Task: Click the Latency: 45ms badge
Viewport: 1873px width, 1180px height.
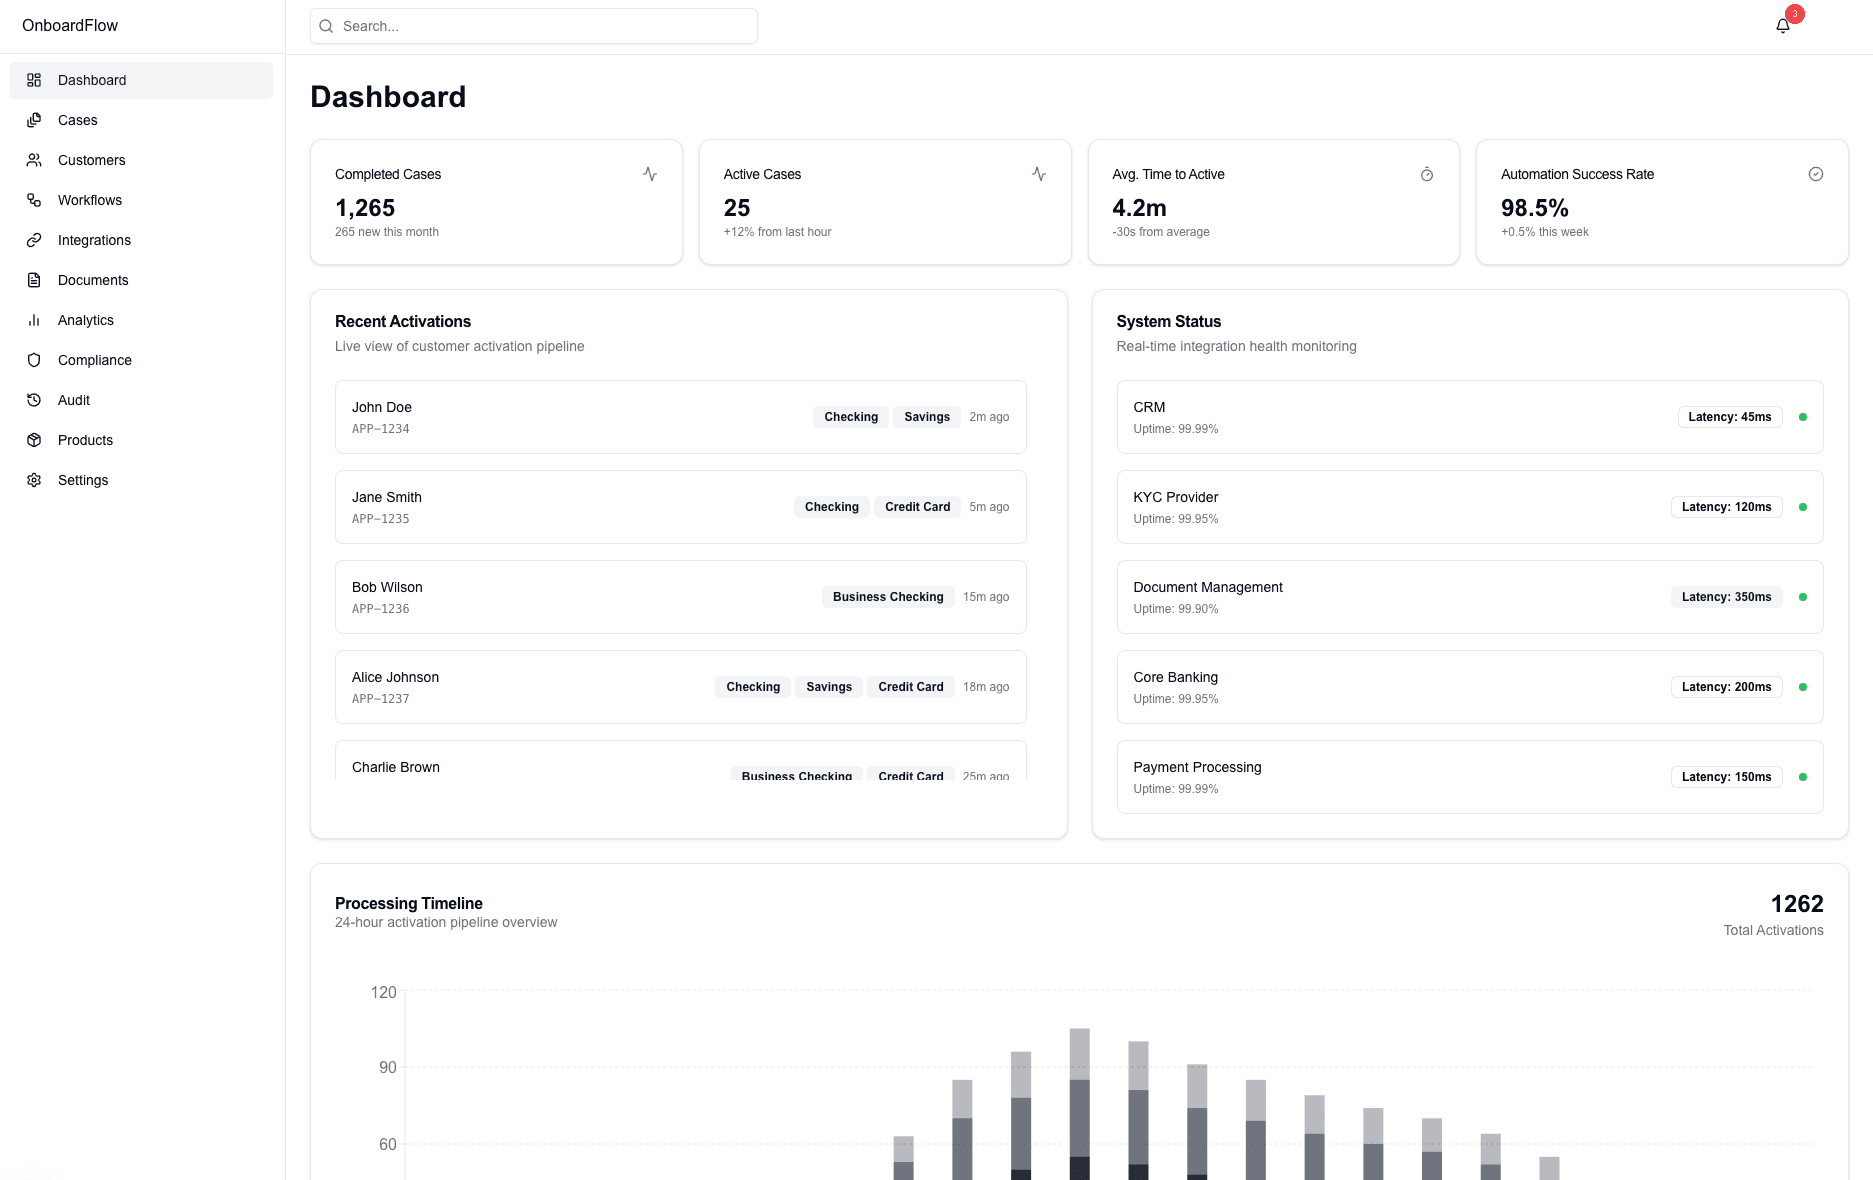Action: (x=1730, y=417)
